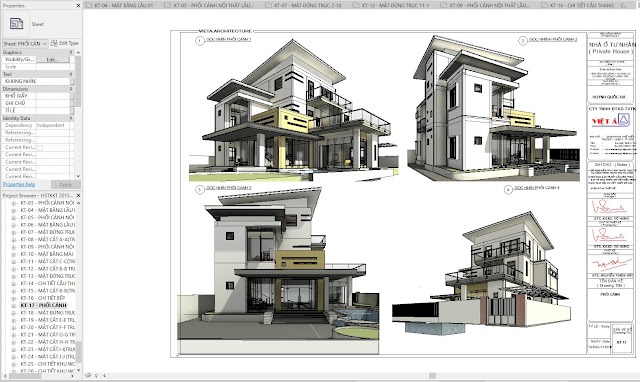Click associate-parameter button beside KHUNG NHÌN
The image size is (640, 382).
(x=72, y=82)
